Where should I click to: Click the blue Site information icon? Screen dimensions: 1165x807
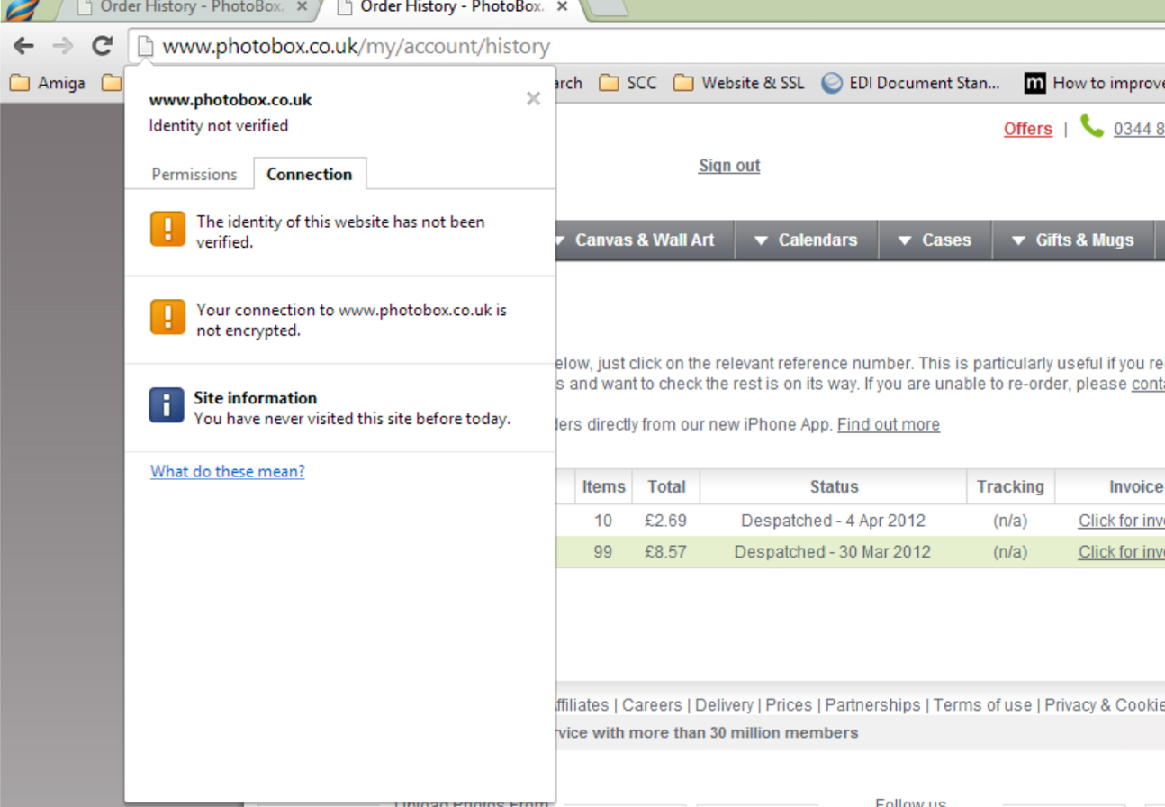(166, 405)
